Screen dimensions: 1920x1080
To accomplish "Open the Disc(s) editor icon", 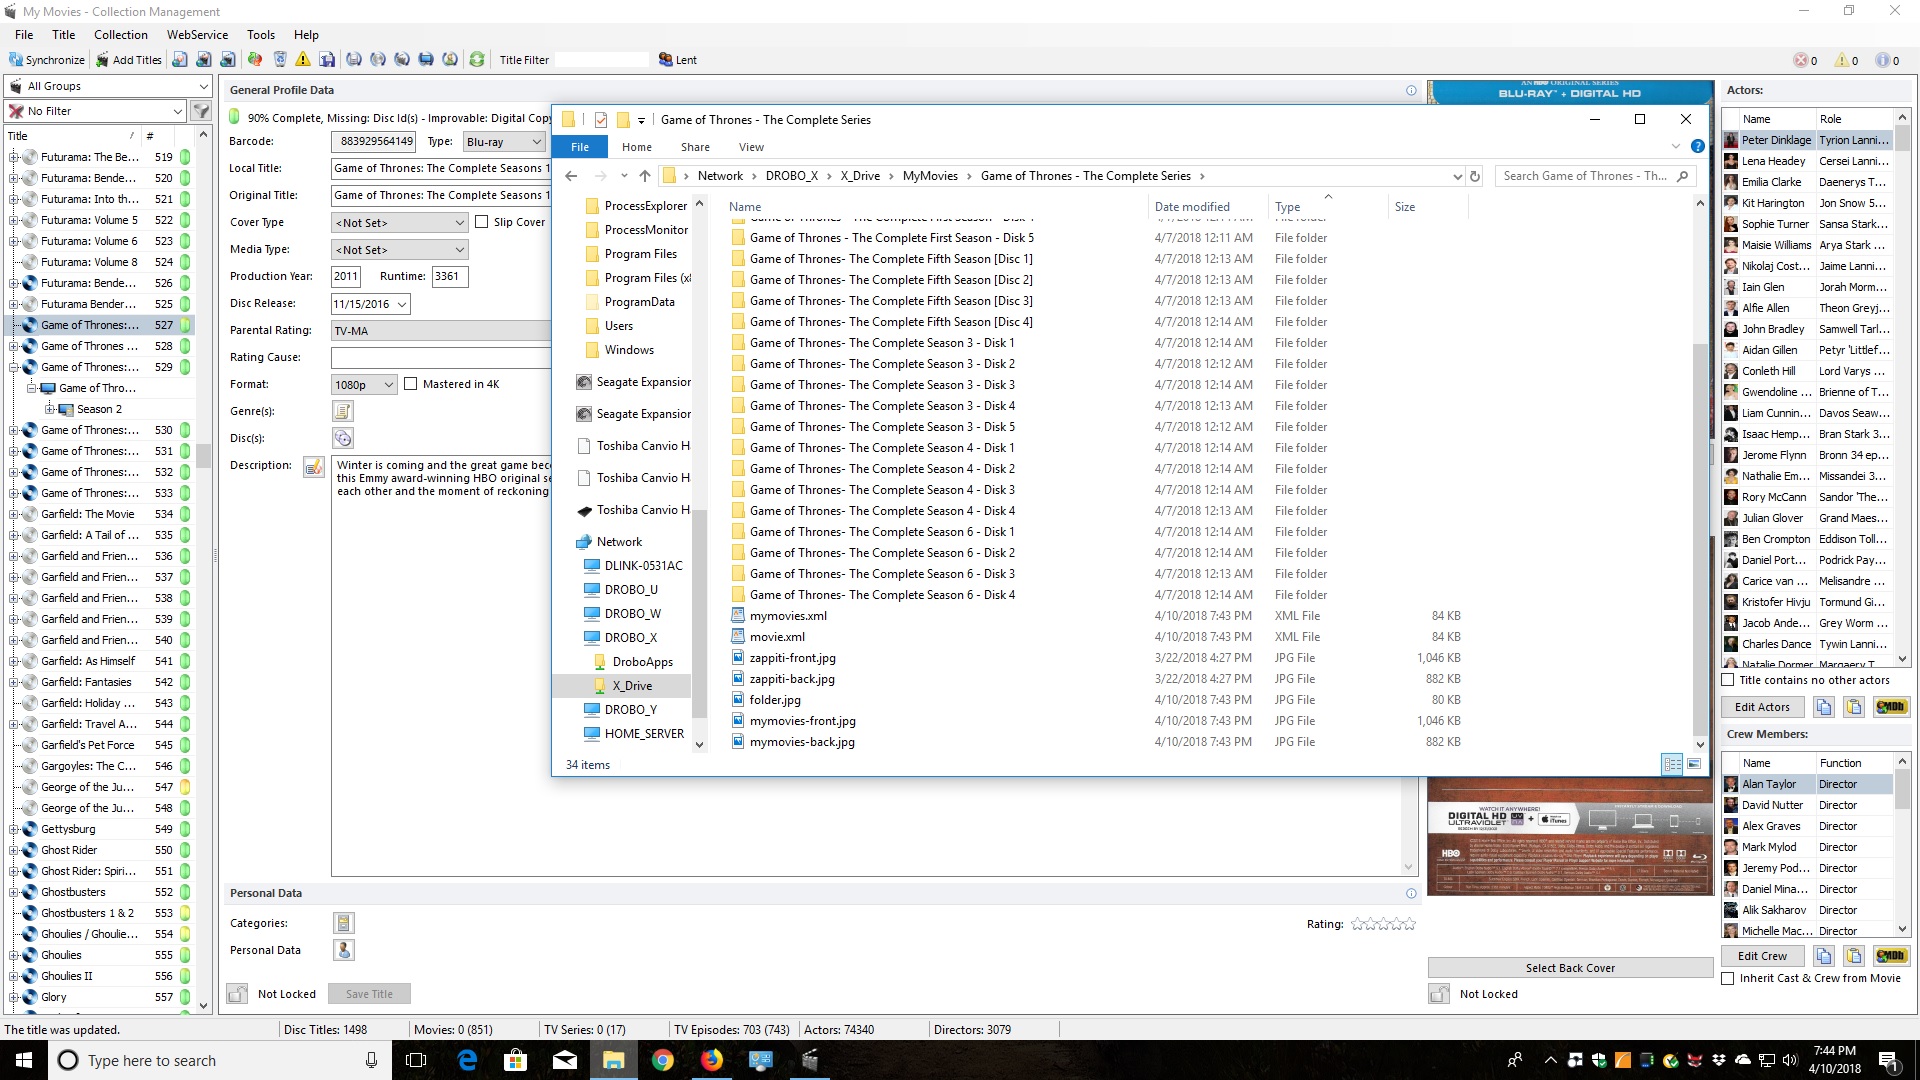I will coord(343,438).
